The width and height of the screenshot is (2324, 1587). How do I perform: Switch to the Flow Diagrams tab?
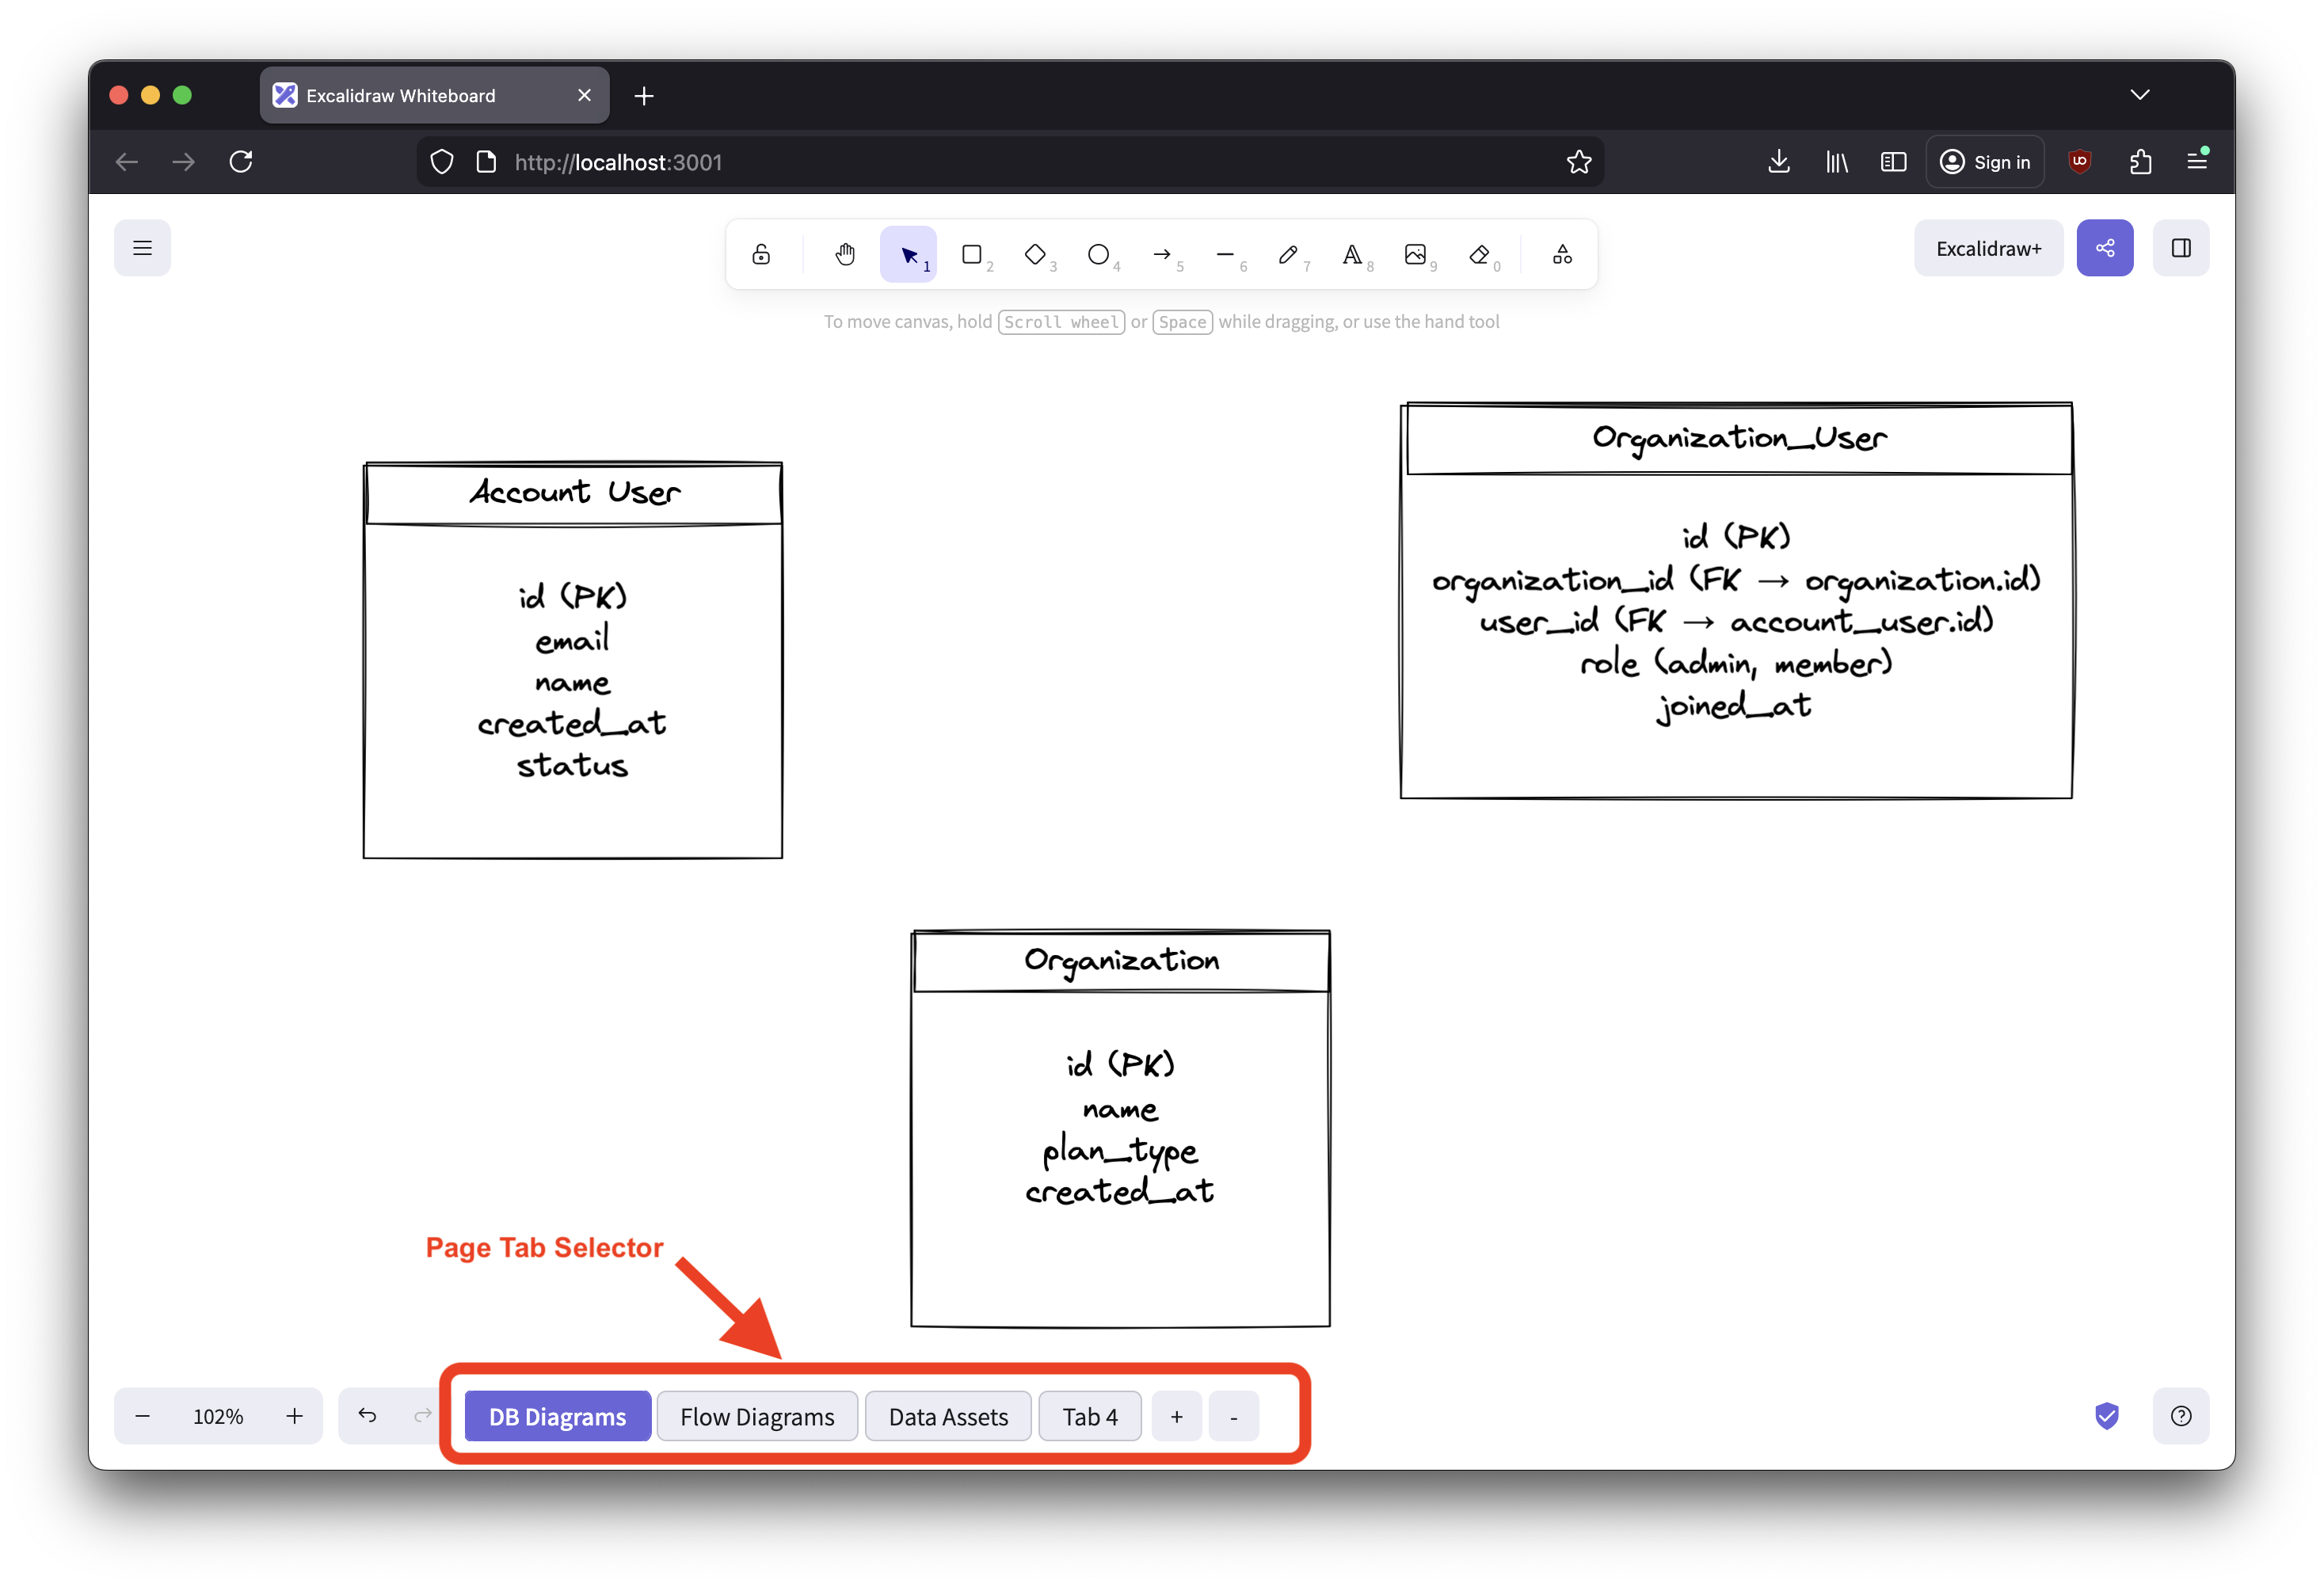pyautogui.click(x=757, y=1416)
